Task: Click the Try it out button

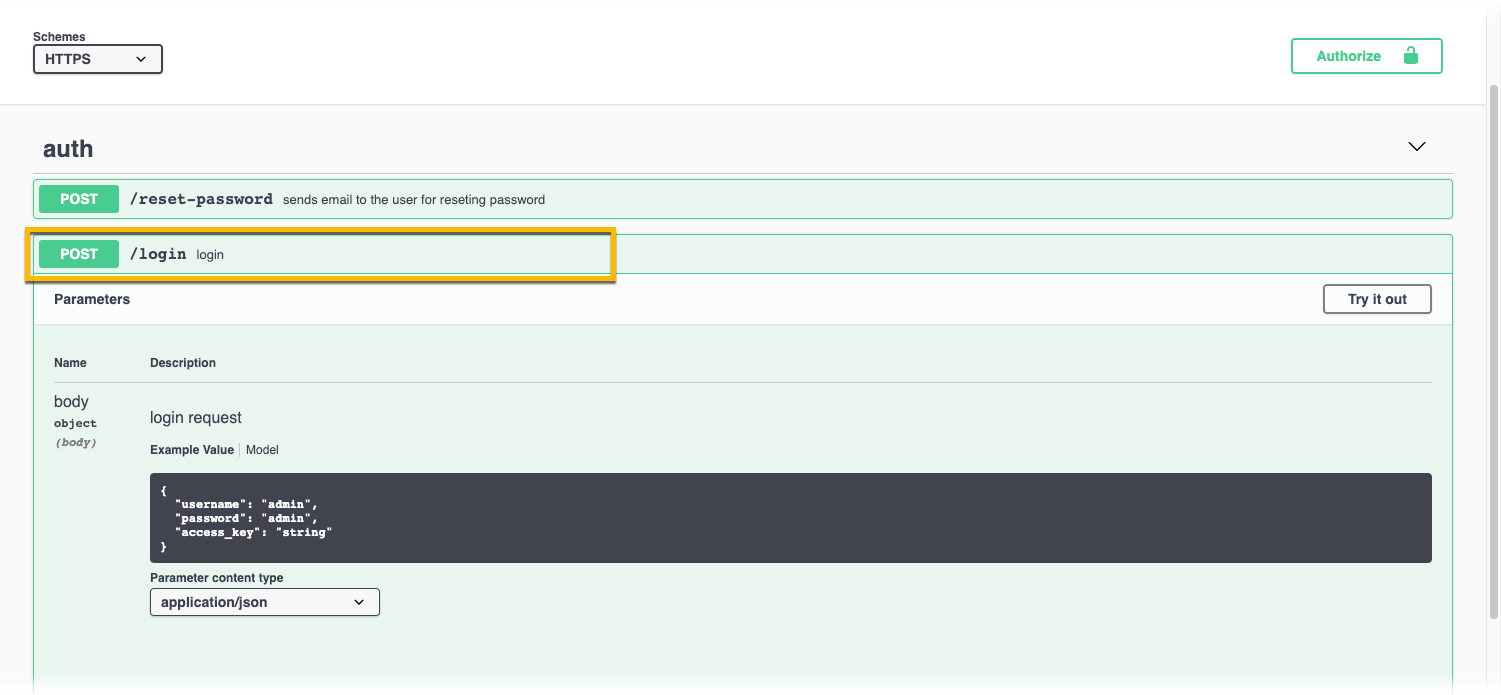Action: 1376,299
